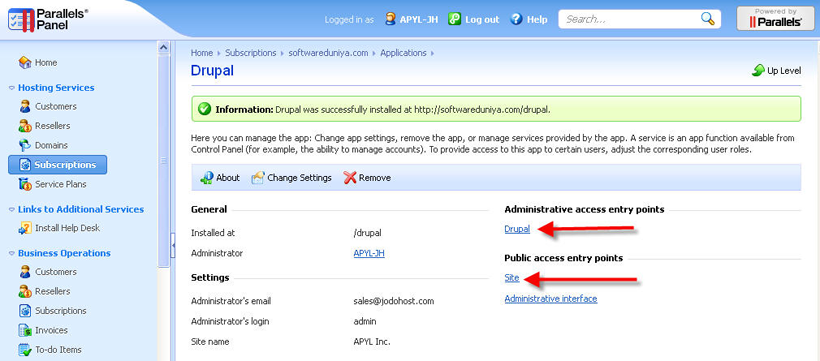
Task: Click the Resellers icon under Hosting Services
Action: (x=25, y=126)
